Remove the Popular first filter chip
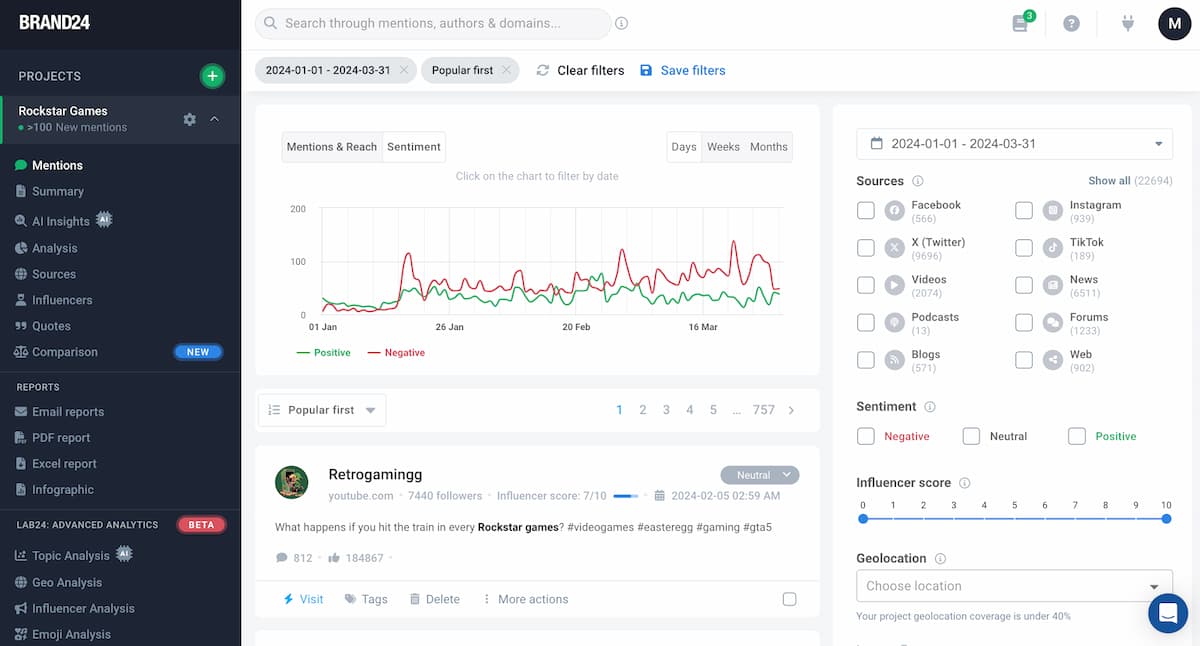The height and width of the screenshot is (646, 1200). point(507,70)
